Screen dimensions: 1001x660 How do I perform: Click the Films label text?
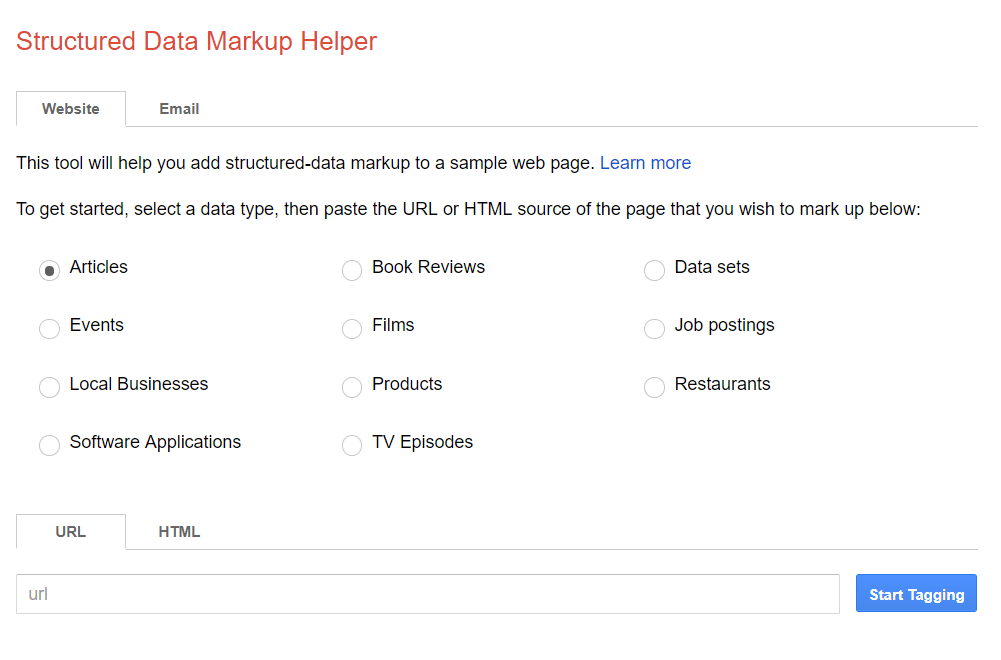pos(393,326)
